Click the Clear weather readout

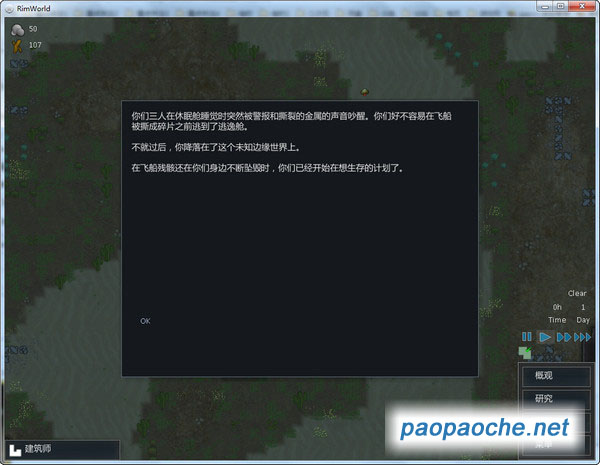point(577,293)
